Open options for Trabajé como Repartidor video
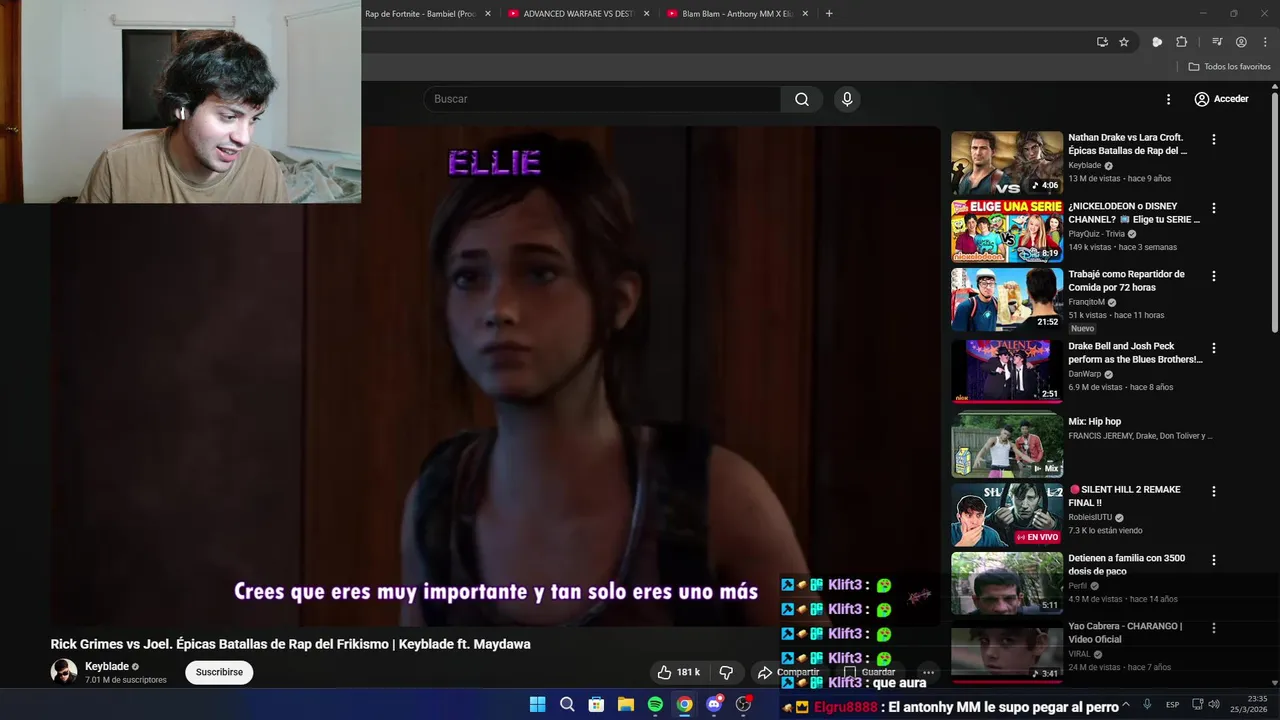 tap(1214, 276)
